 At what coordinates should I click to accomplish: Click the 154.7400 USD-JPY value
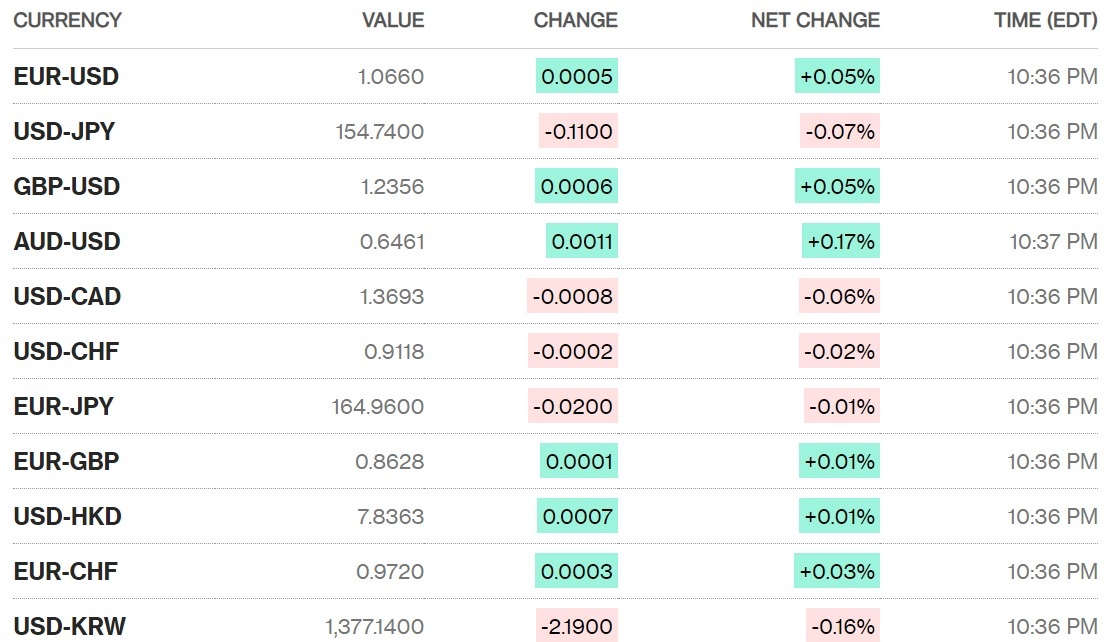pos(379,132)
